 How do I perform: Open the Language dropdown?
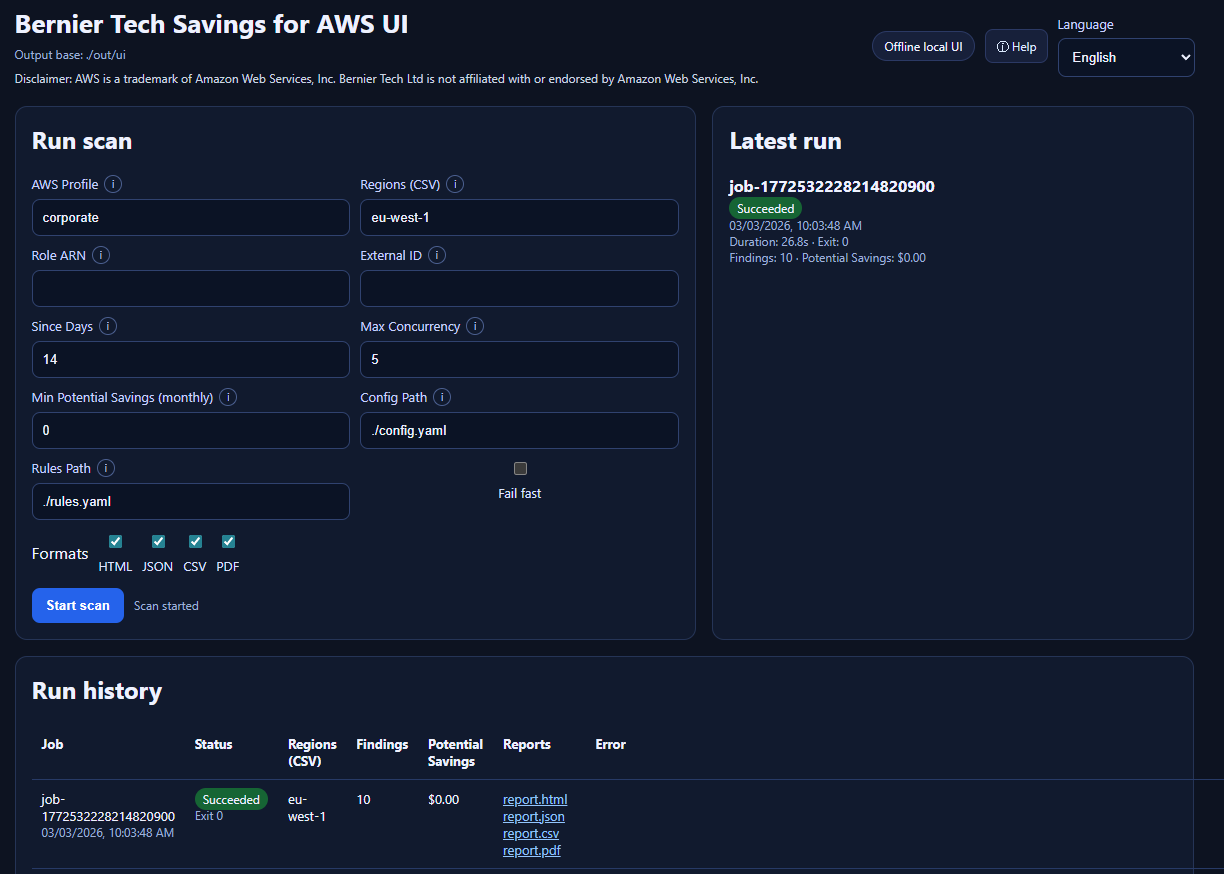[1126, 58]
